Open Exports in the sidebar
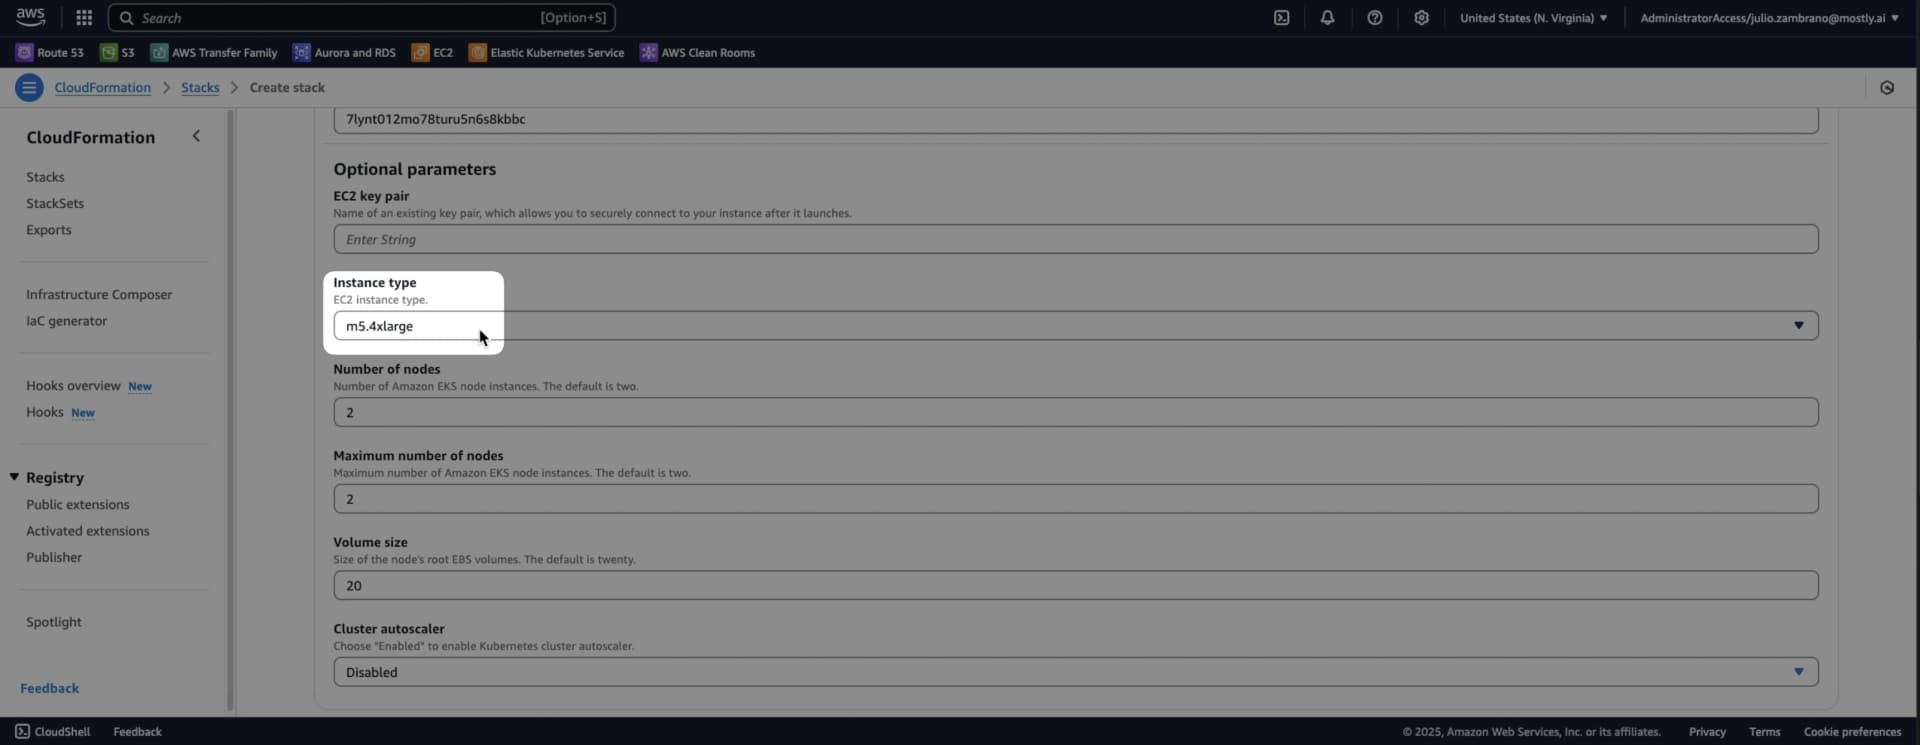The height and width of the screenshot is (745, 1920). point(49,230)
